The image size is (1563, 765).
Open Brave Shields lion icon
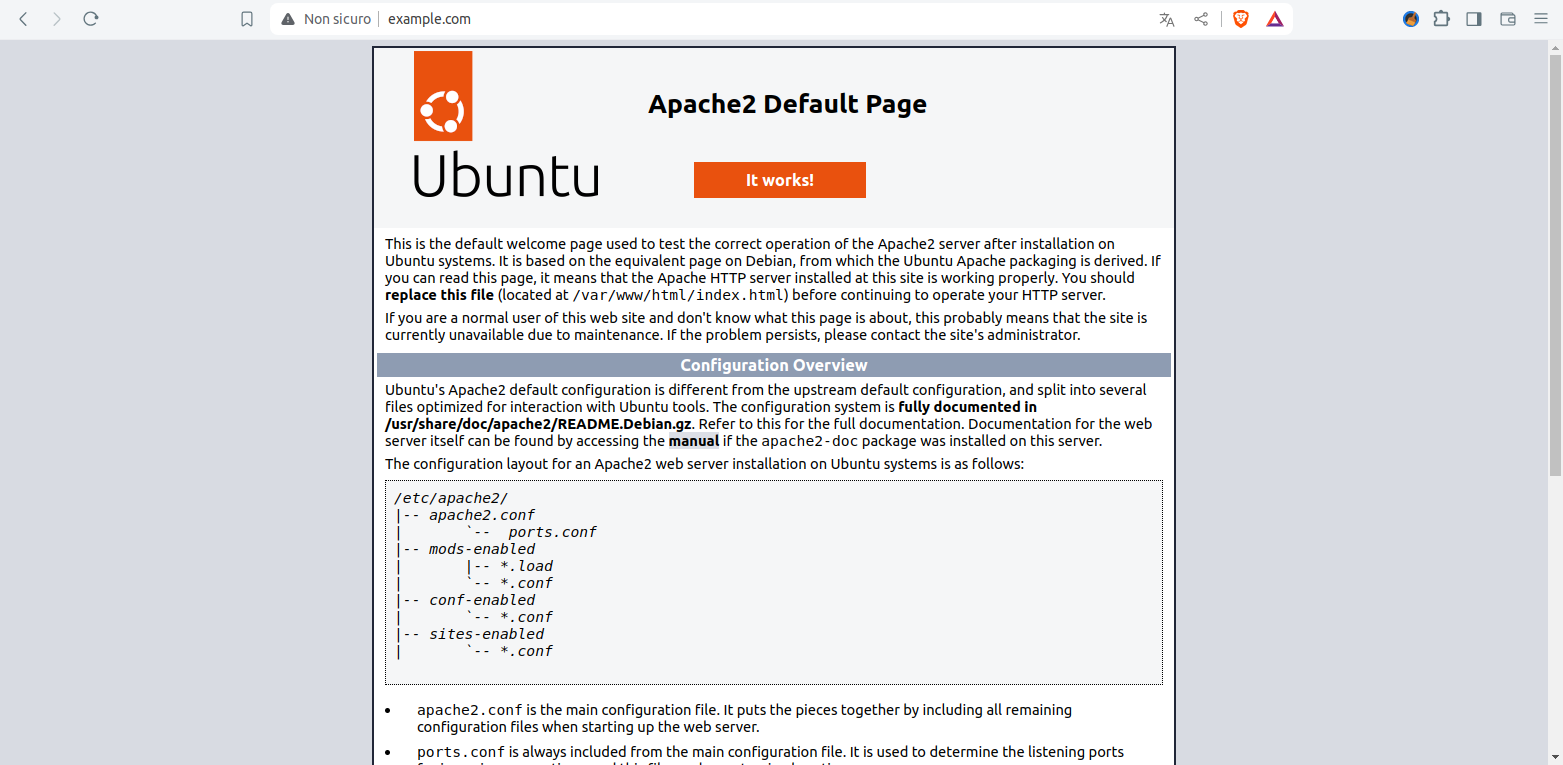(x=1241, y=19)
